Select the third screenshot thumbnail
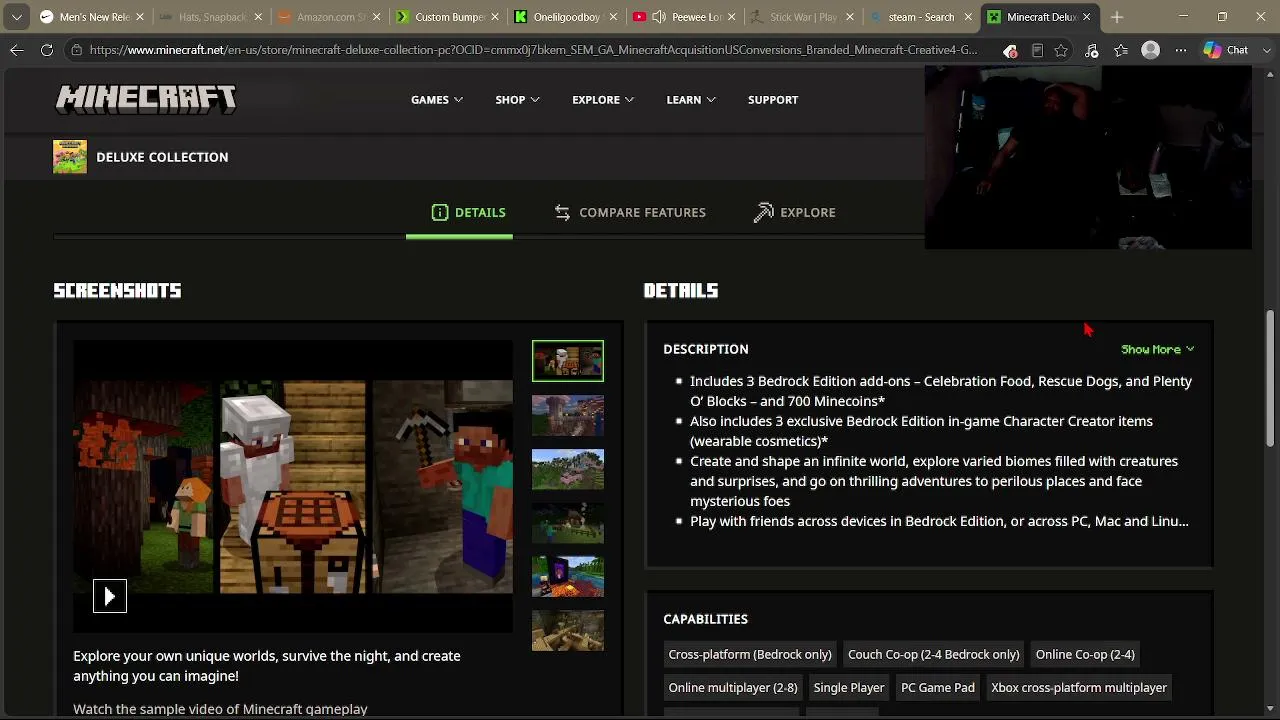Image resolution: width=1280 pixels, height=720 pixels. [568, 469]
